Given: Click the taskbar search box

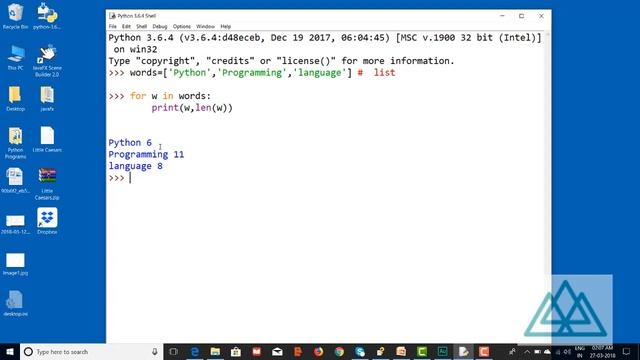Looking at the screenshot, I should (x=91, y=352).
